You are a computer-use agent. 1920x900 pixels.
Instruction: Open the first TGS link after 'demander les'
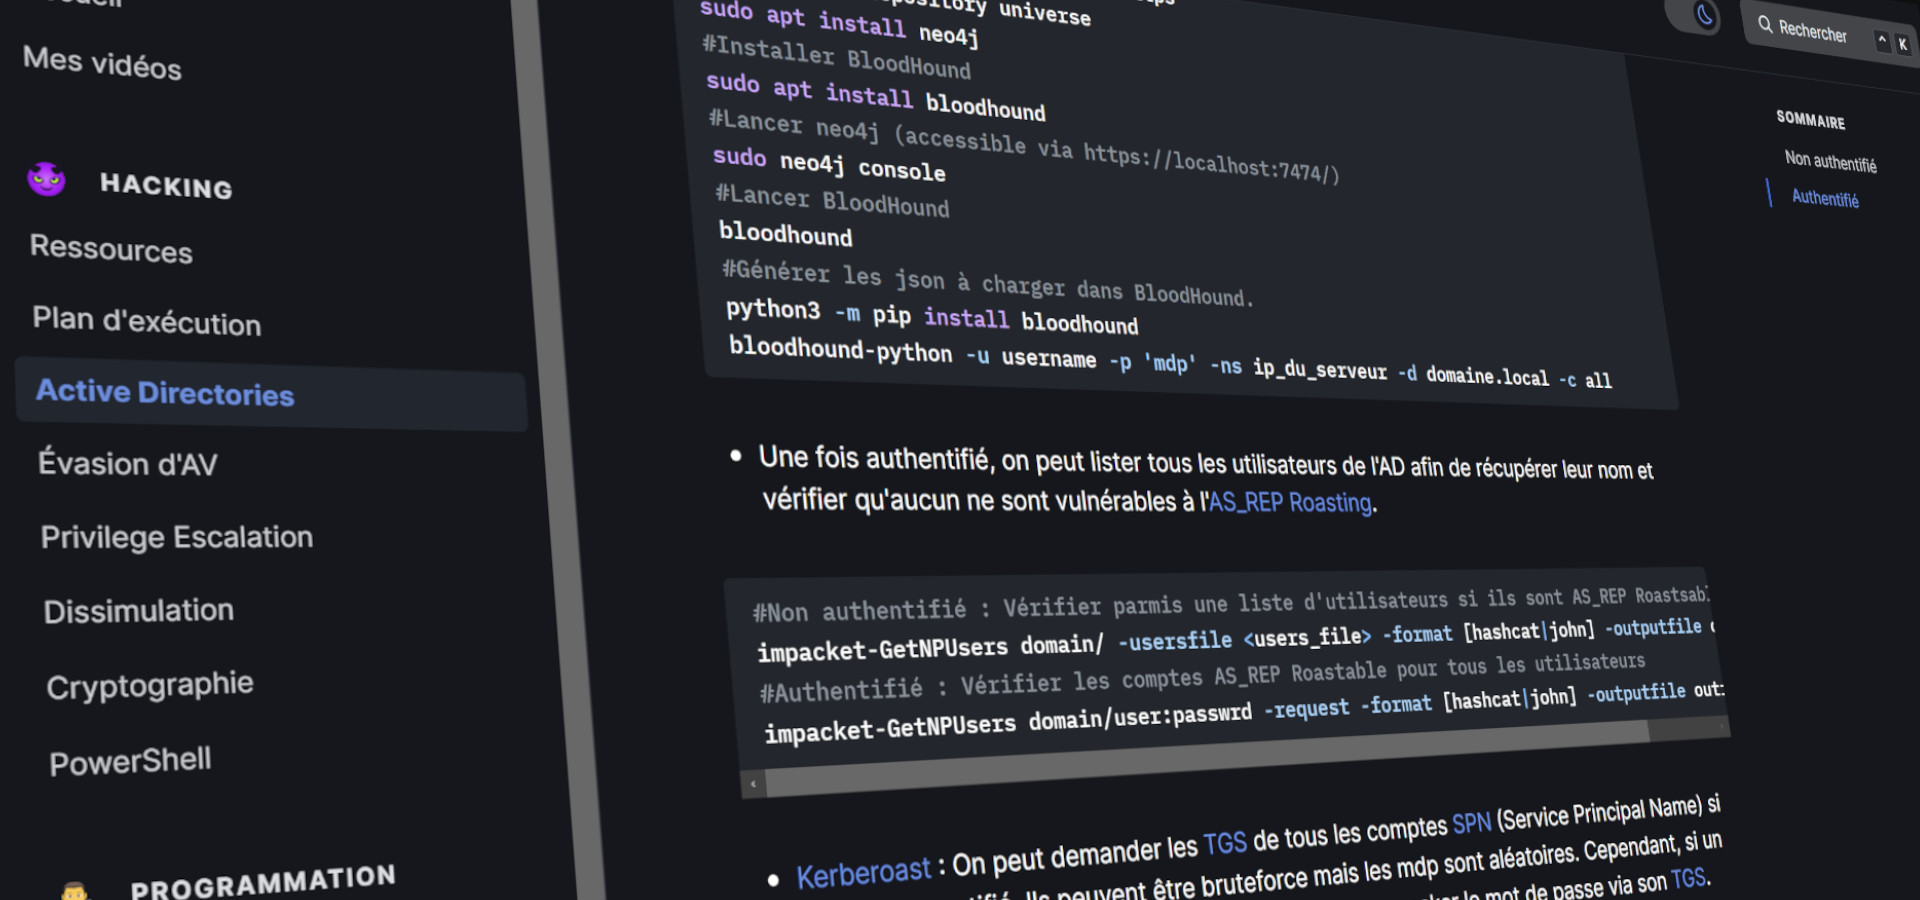1225,844
